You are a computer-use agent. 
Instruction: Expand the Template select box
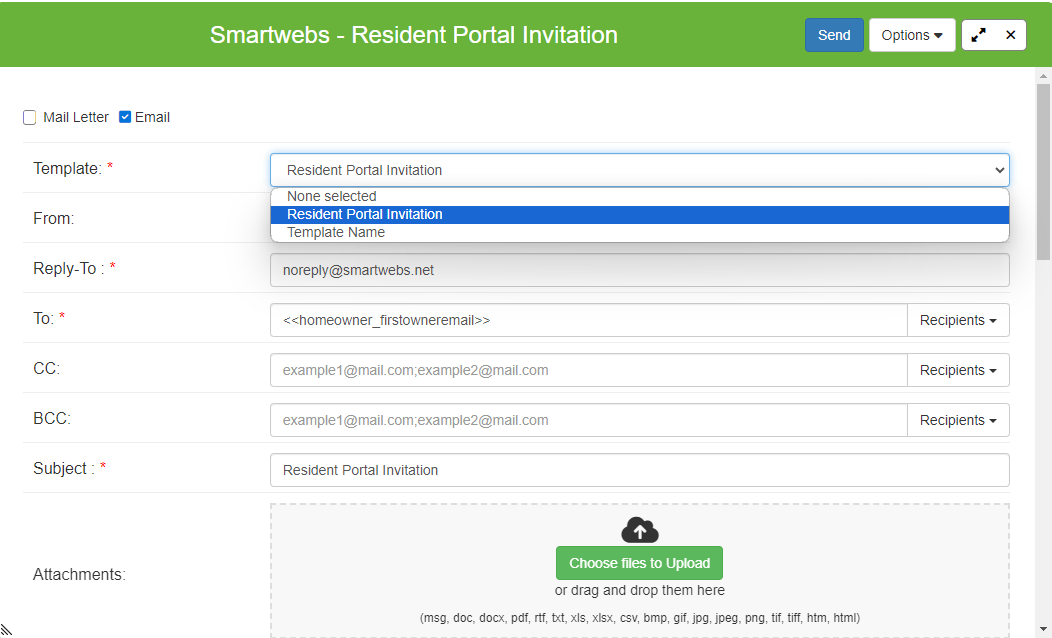click(639, 170)
